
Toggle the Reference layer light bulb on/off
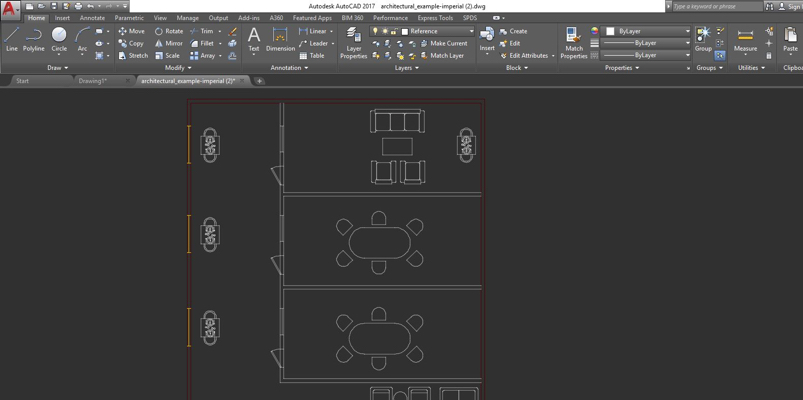click(x=376, y=31)
